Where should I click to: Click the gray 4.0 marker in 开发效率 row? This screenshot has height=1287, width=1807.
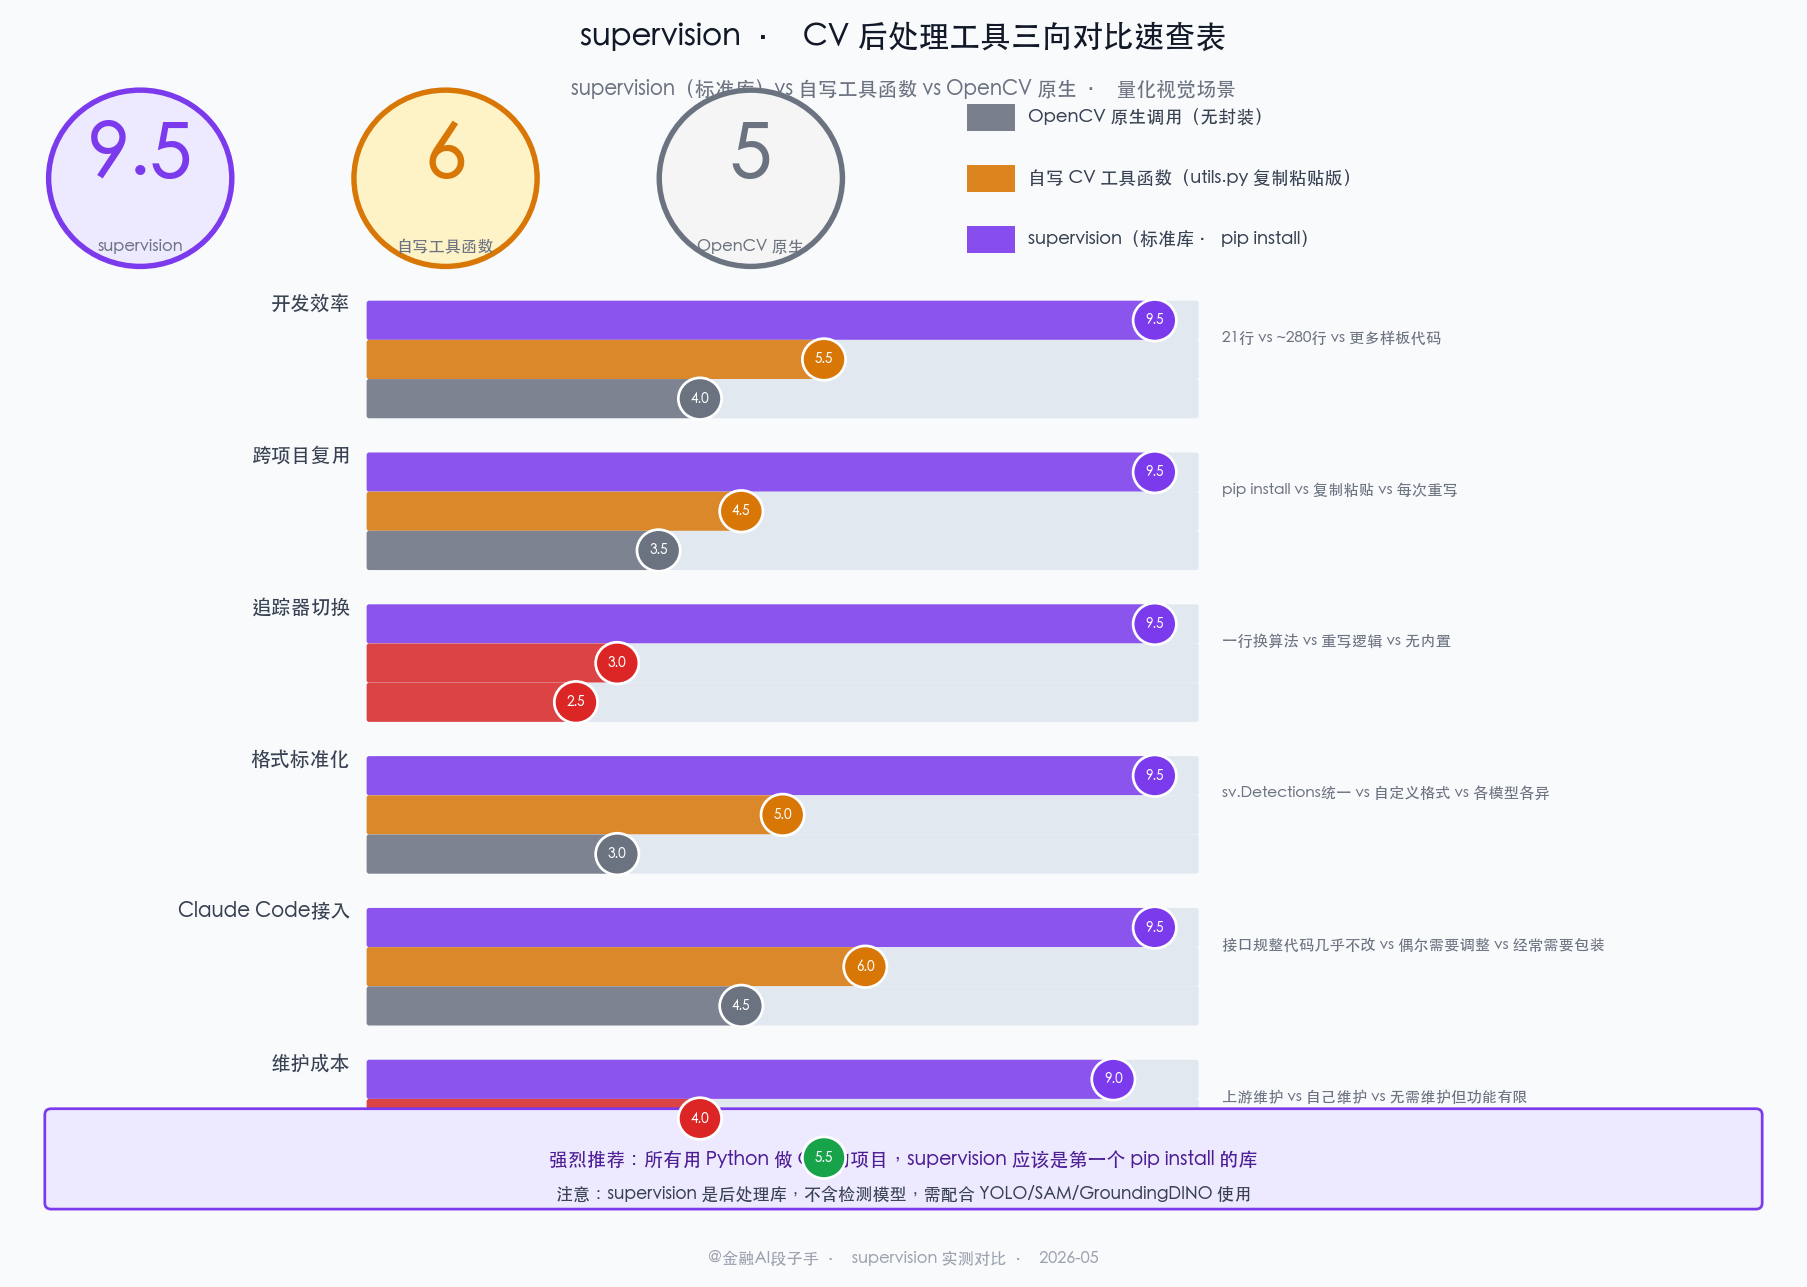point(699,398)
